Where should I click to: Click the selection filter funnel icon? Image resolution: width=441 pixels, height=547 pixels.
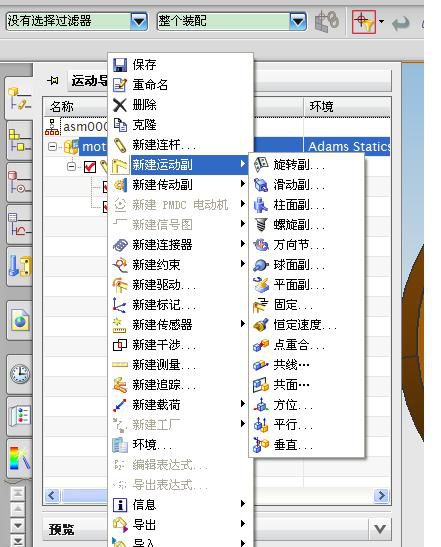tap(364, 22)
